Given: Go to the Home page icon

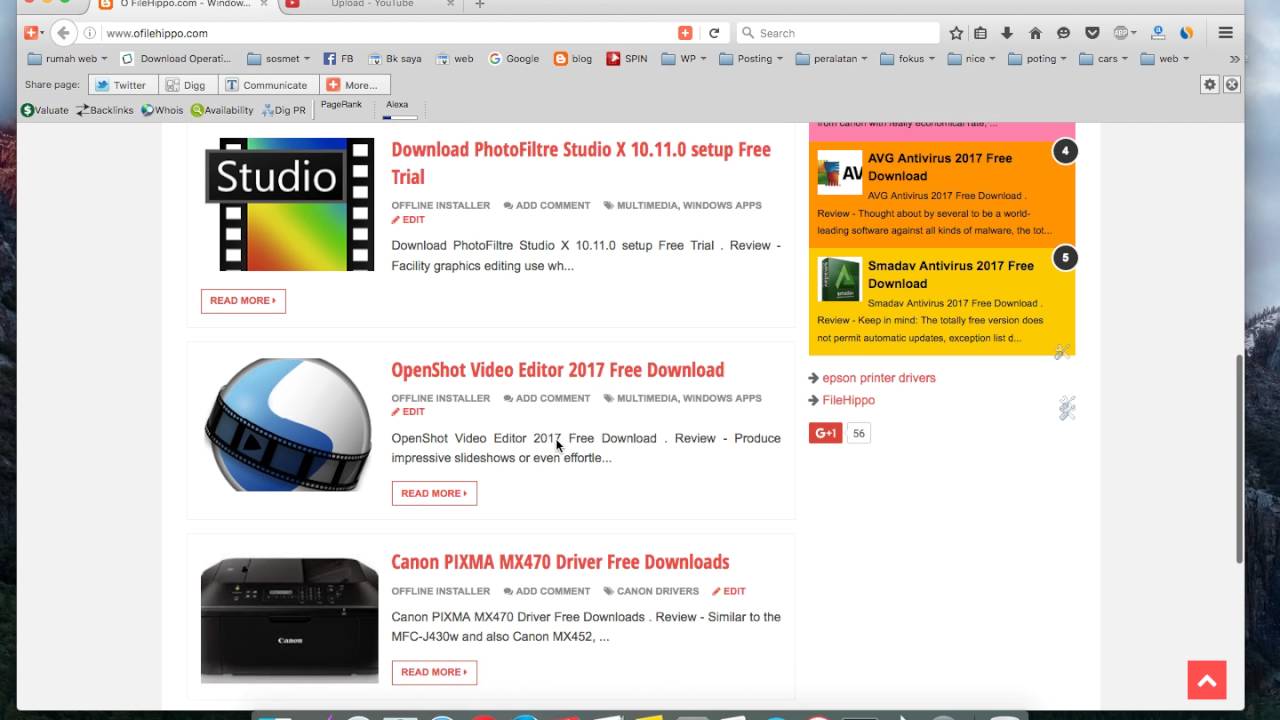Looking at the screenshot, I should [1035, 33].
